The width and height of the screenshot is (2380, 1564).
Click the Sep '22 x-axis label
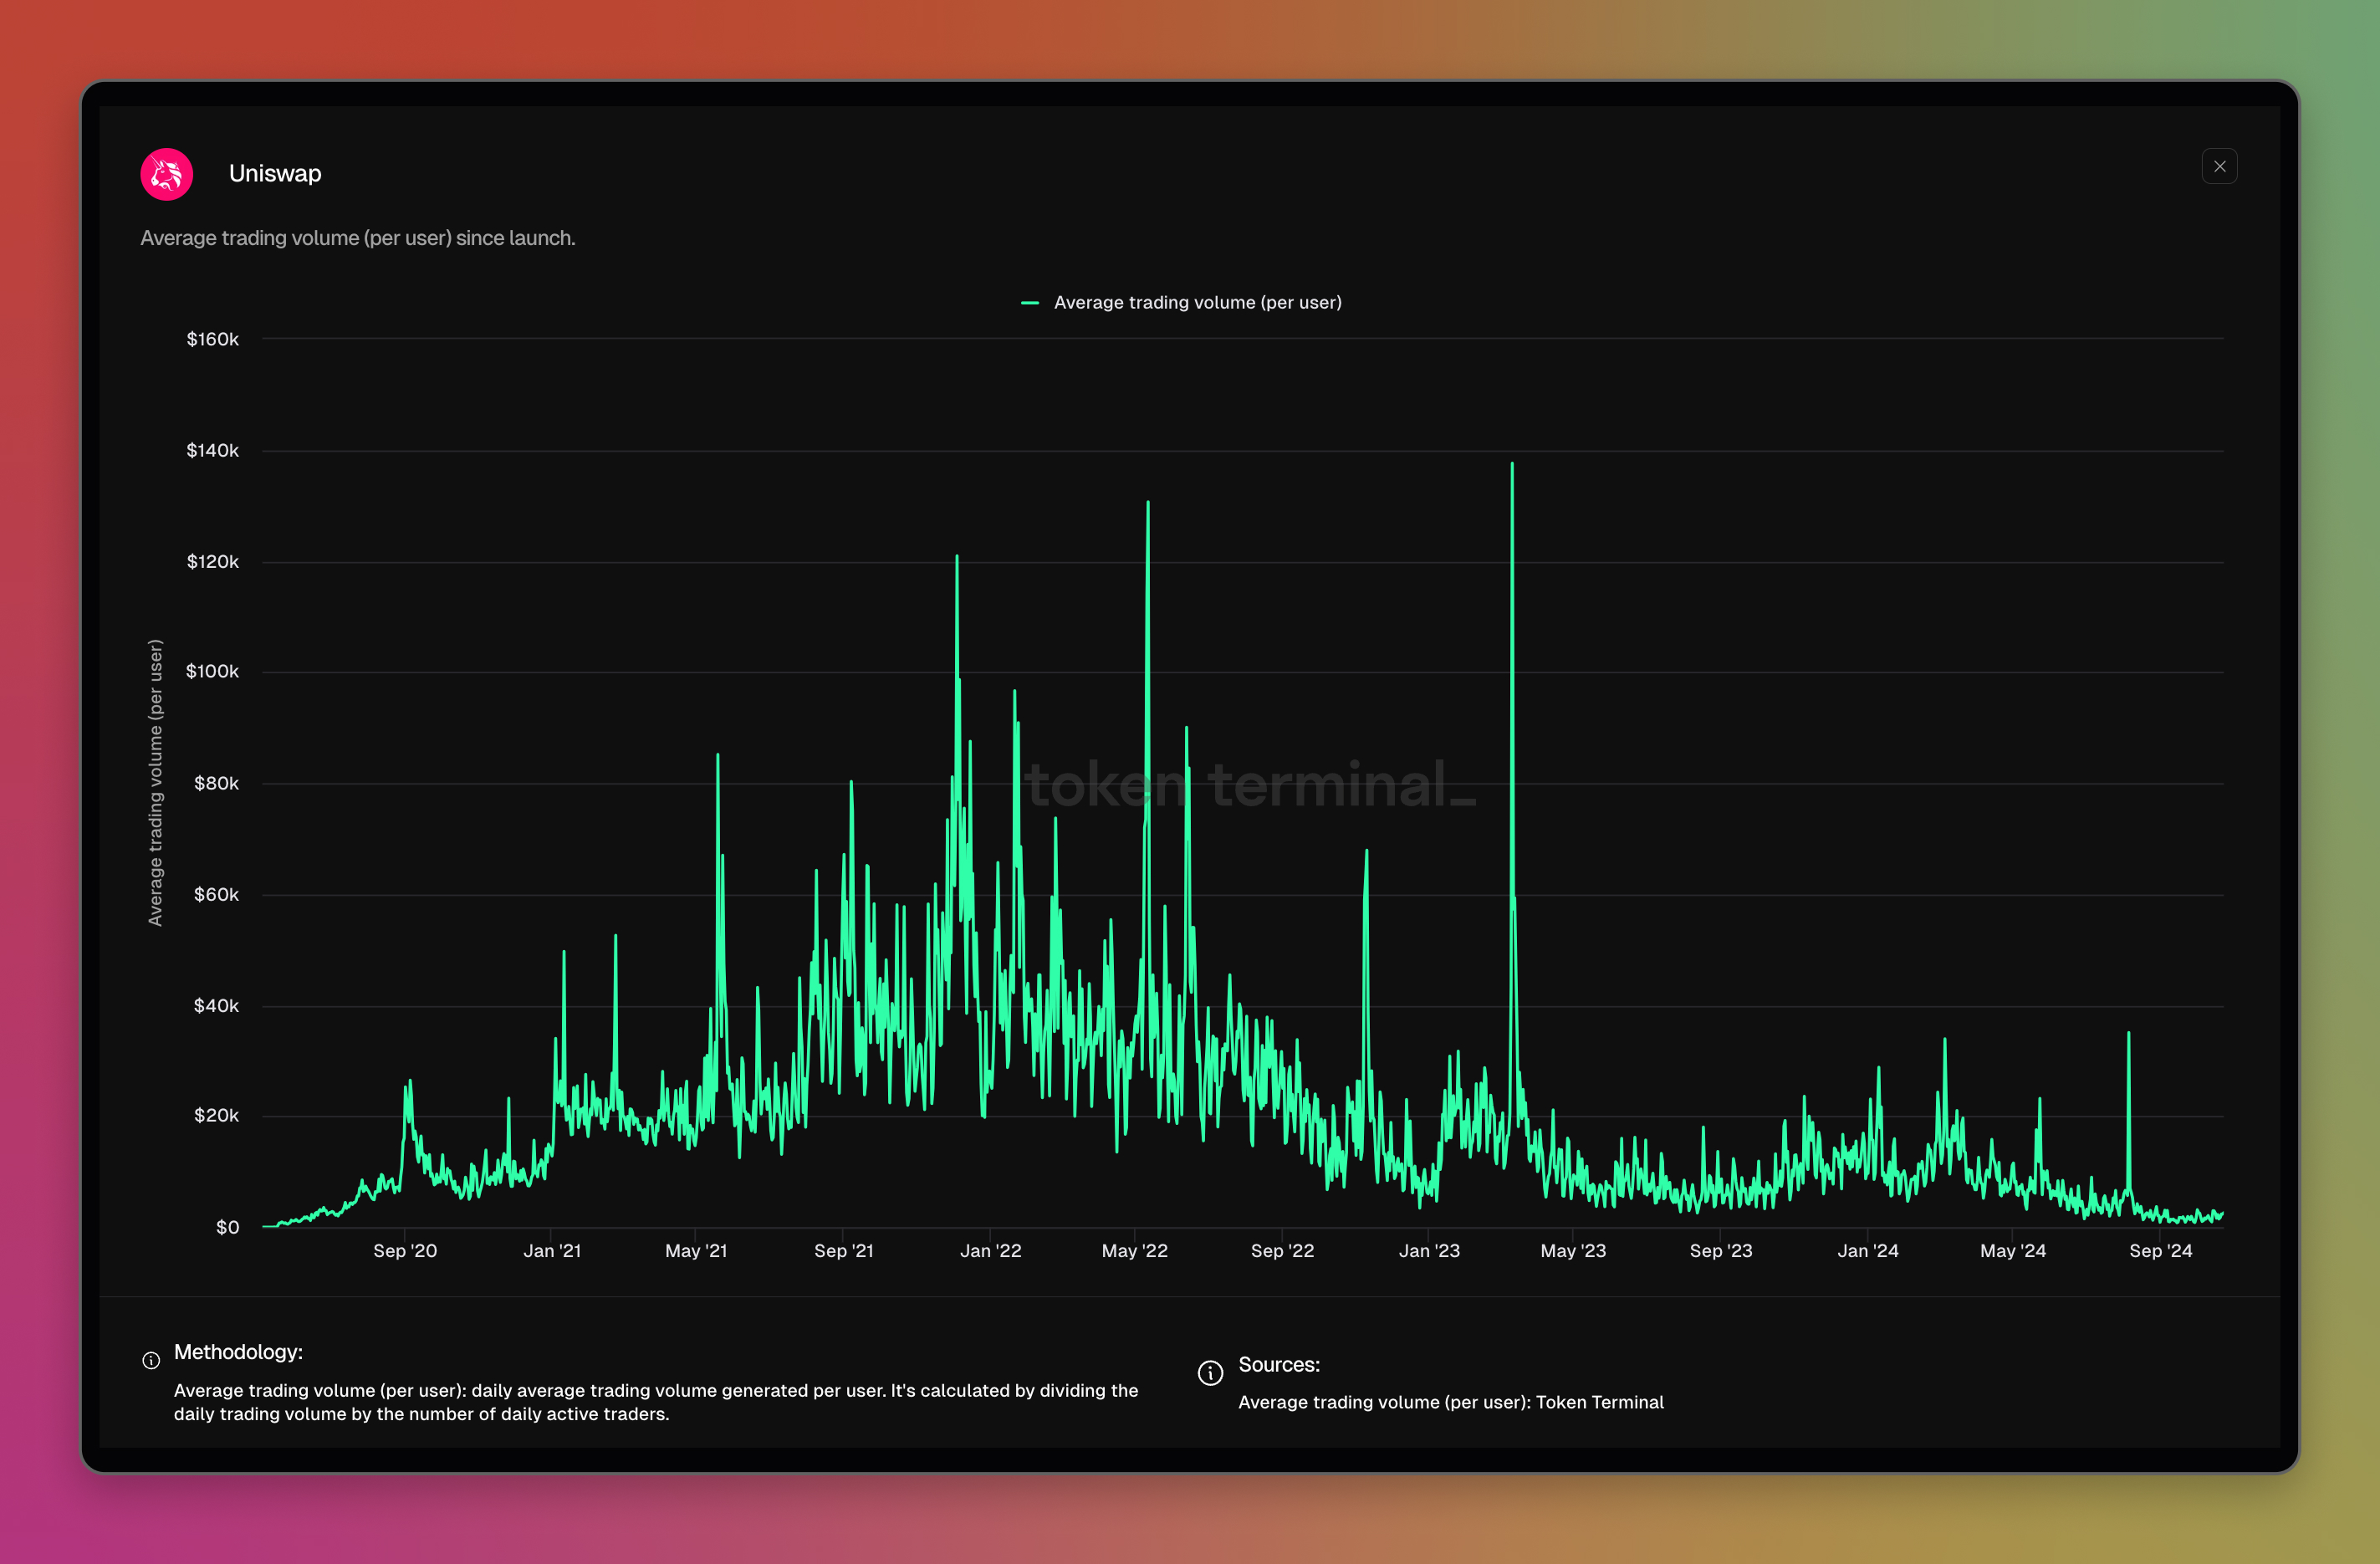[1283, 1250]
